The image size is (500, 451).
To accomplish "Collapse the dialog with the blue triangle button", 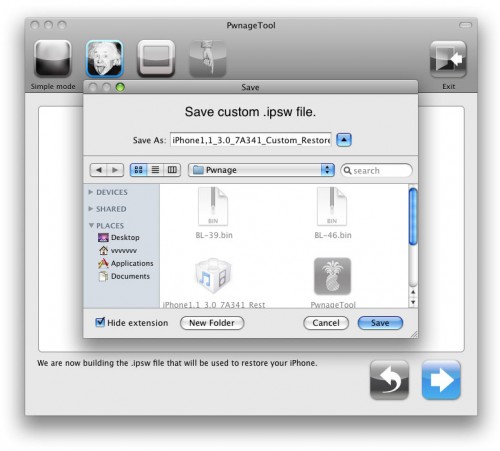I will (344, 140).
